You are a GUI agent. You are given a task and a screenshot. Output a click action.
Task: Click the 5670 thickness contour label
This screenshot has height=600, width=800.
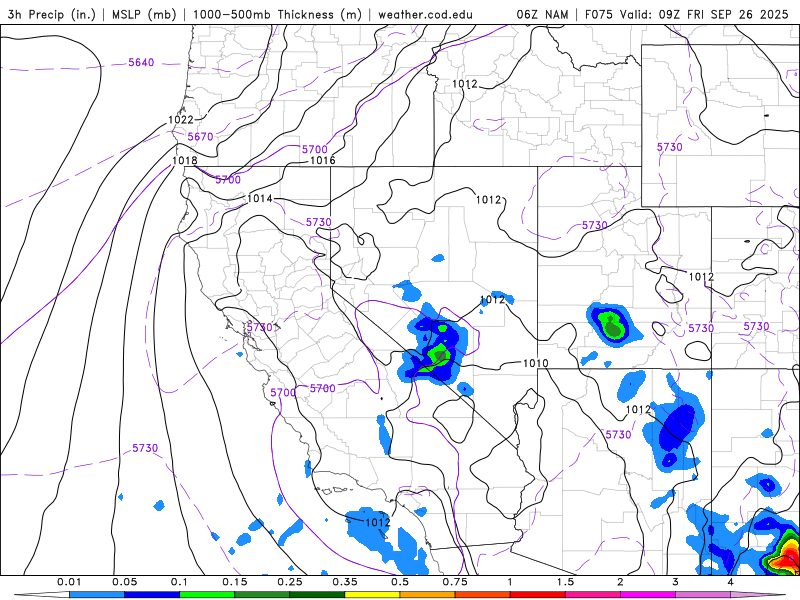click(x=201, y=137)
